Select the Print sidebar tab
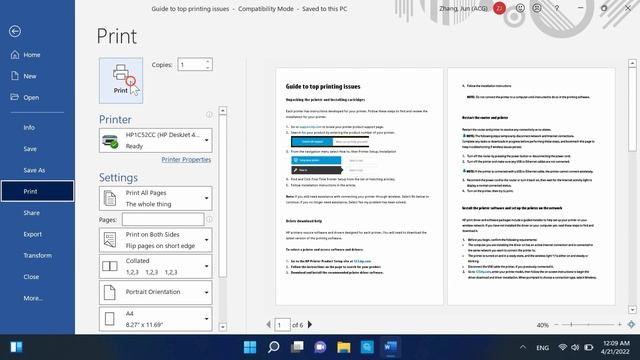Viewport: 640px width, 360px height. tap(37, 191)
